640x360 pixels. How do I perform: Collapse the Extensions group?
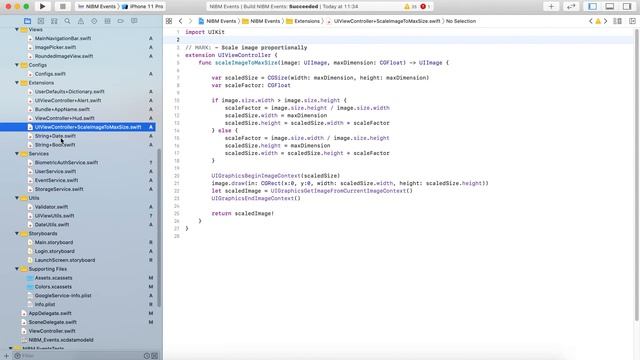pos(17,82)
